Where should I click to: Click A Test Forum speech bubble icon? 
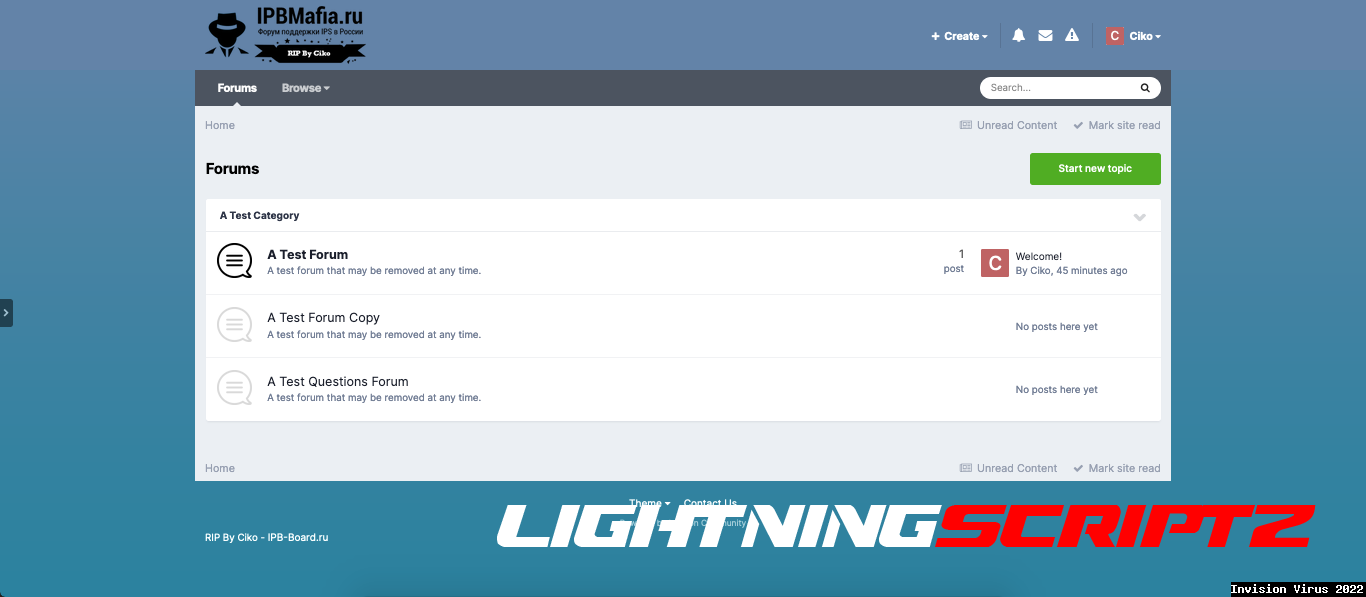coord(234,262)
